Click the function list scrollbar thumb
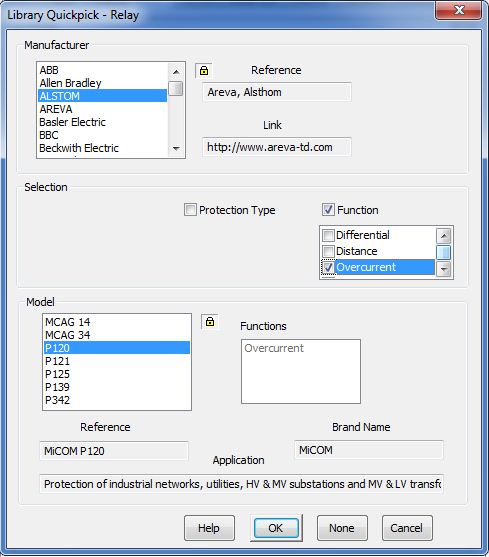This screenshot has height=557, width=489. pyautogui.click(x=444, y=252)
